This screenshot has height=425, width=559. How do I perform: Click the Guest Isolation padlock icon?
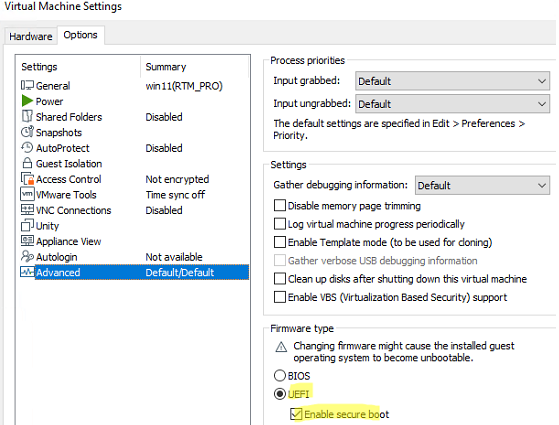tap(27, 163)
